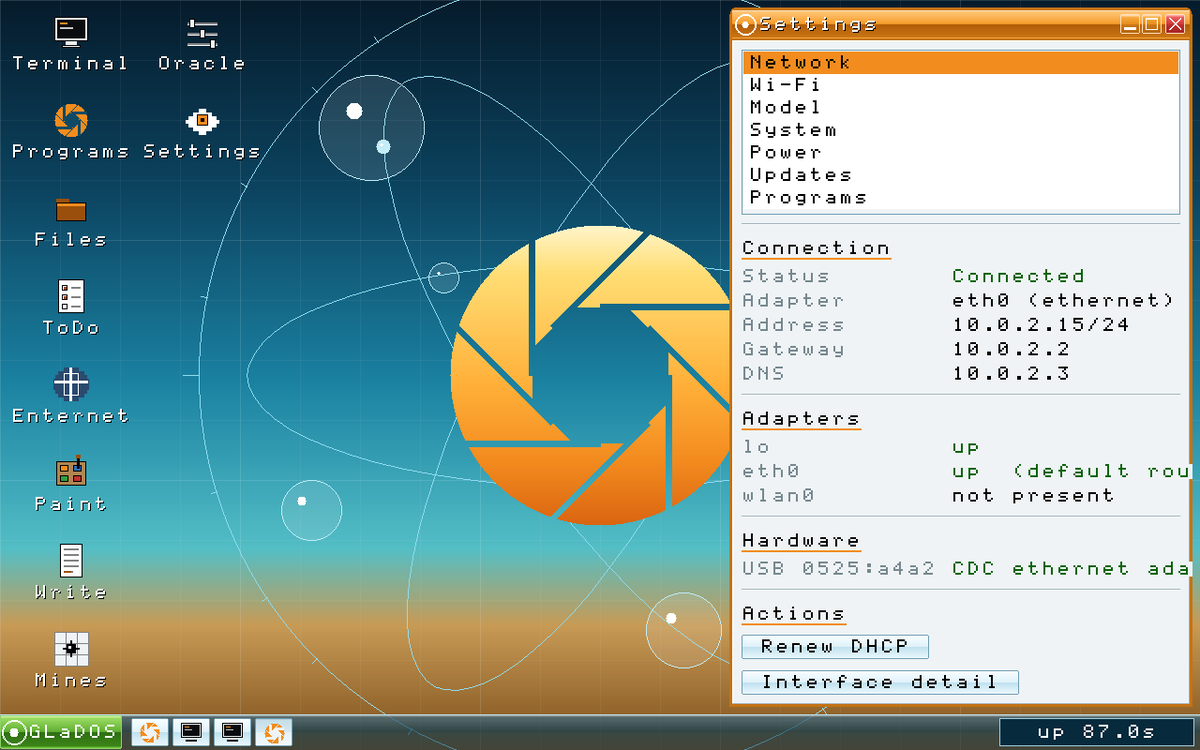The image size is (1200, 750).
Task: Maximize the Settings window
Action: [x=1152, y=24]
